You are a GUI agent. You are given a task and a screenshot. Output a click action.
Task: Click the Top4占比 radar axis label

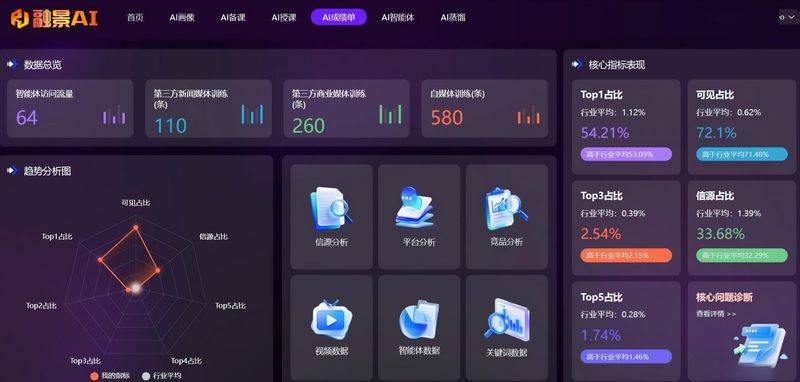186,361
